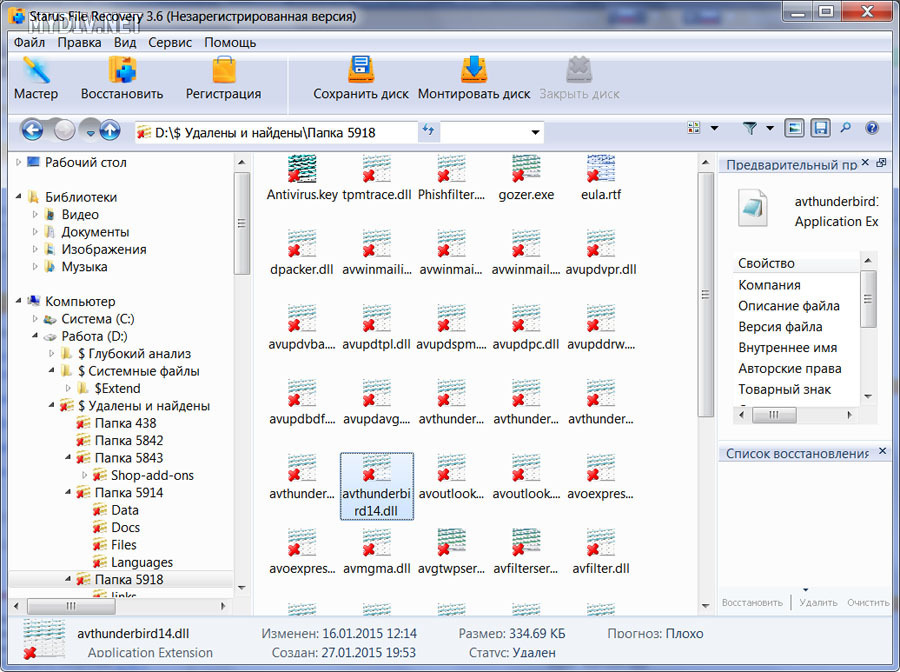Click the blue help question icon
900x672 pixels.
(x=872, y=129)
